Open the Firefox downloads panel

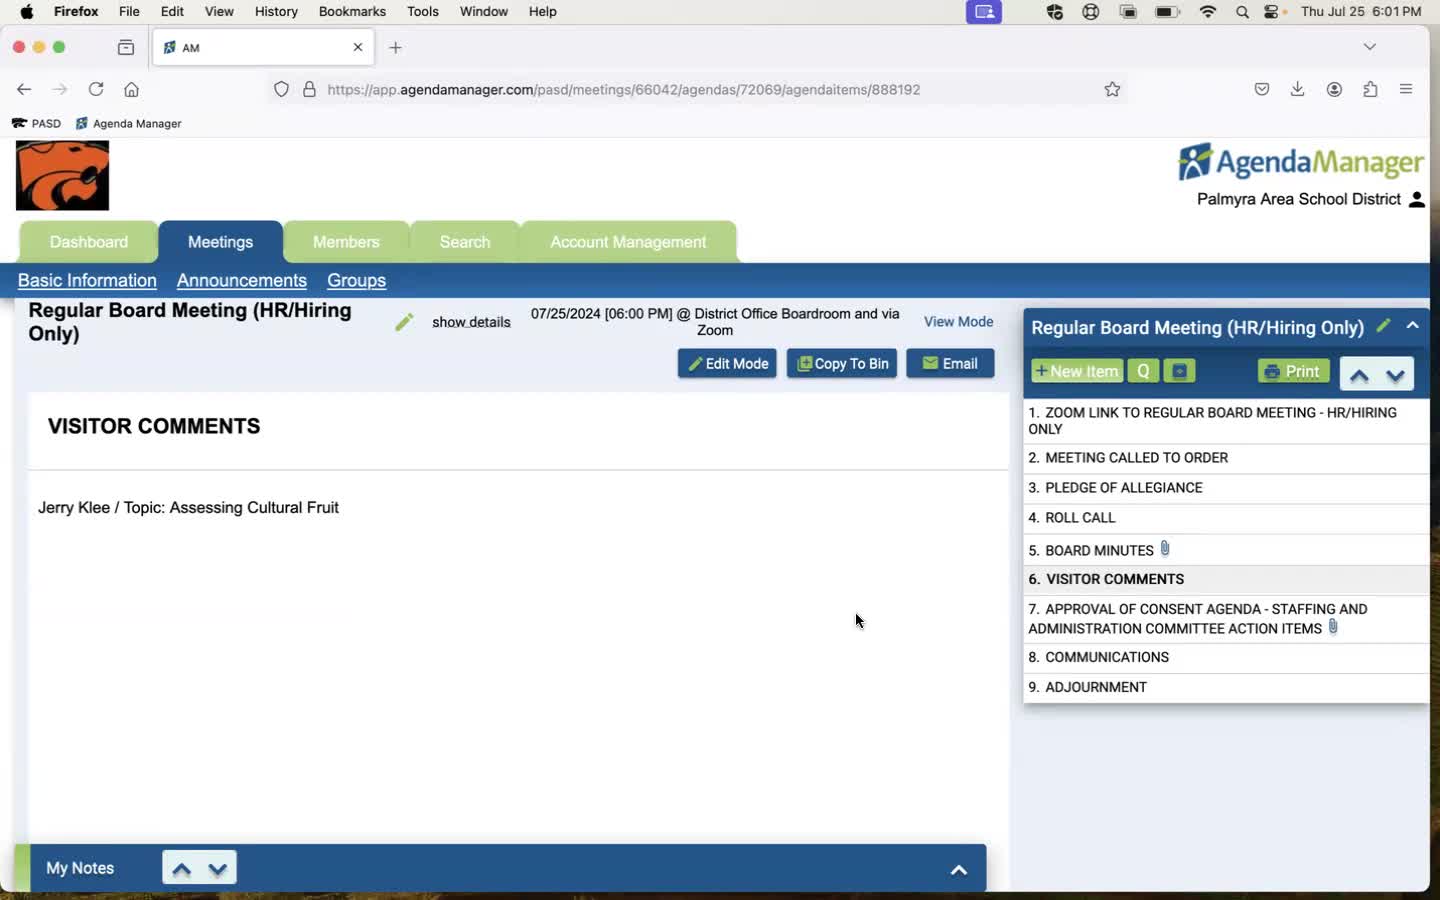1297,89
